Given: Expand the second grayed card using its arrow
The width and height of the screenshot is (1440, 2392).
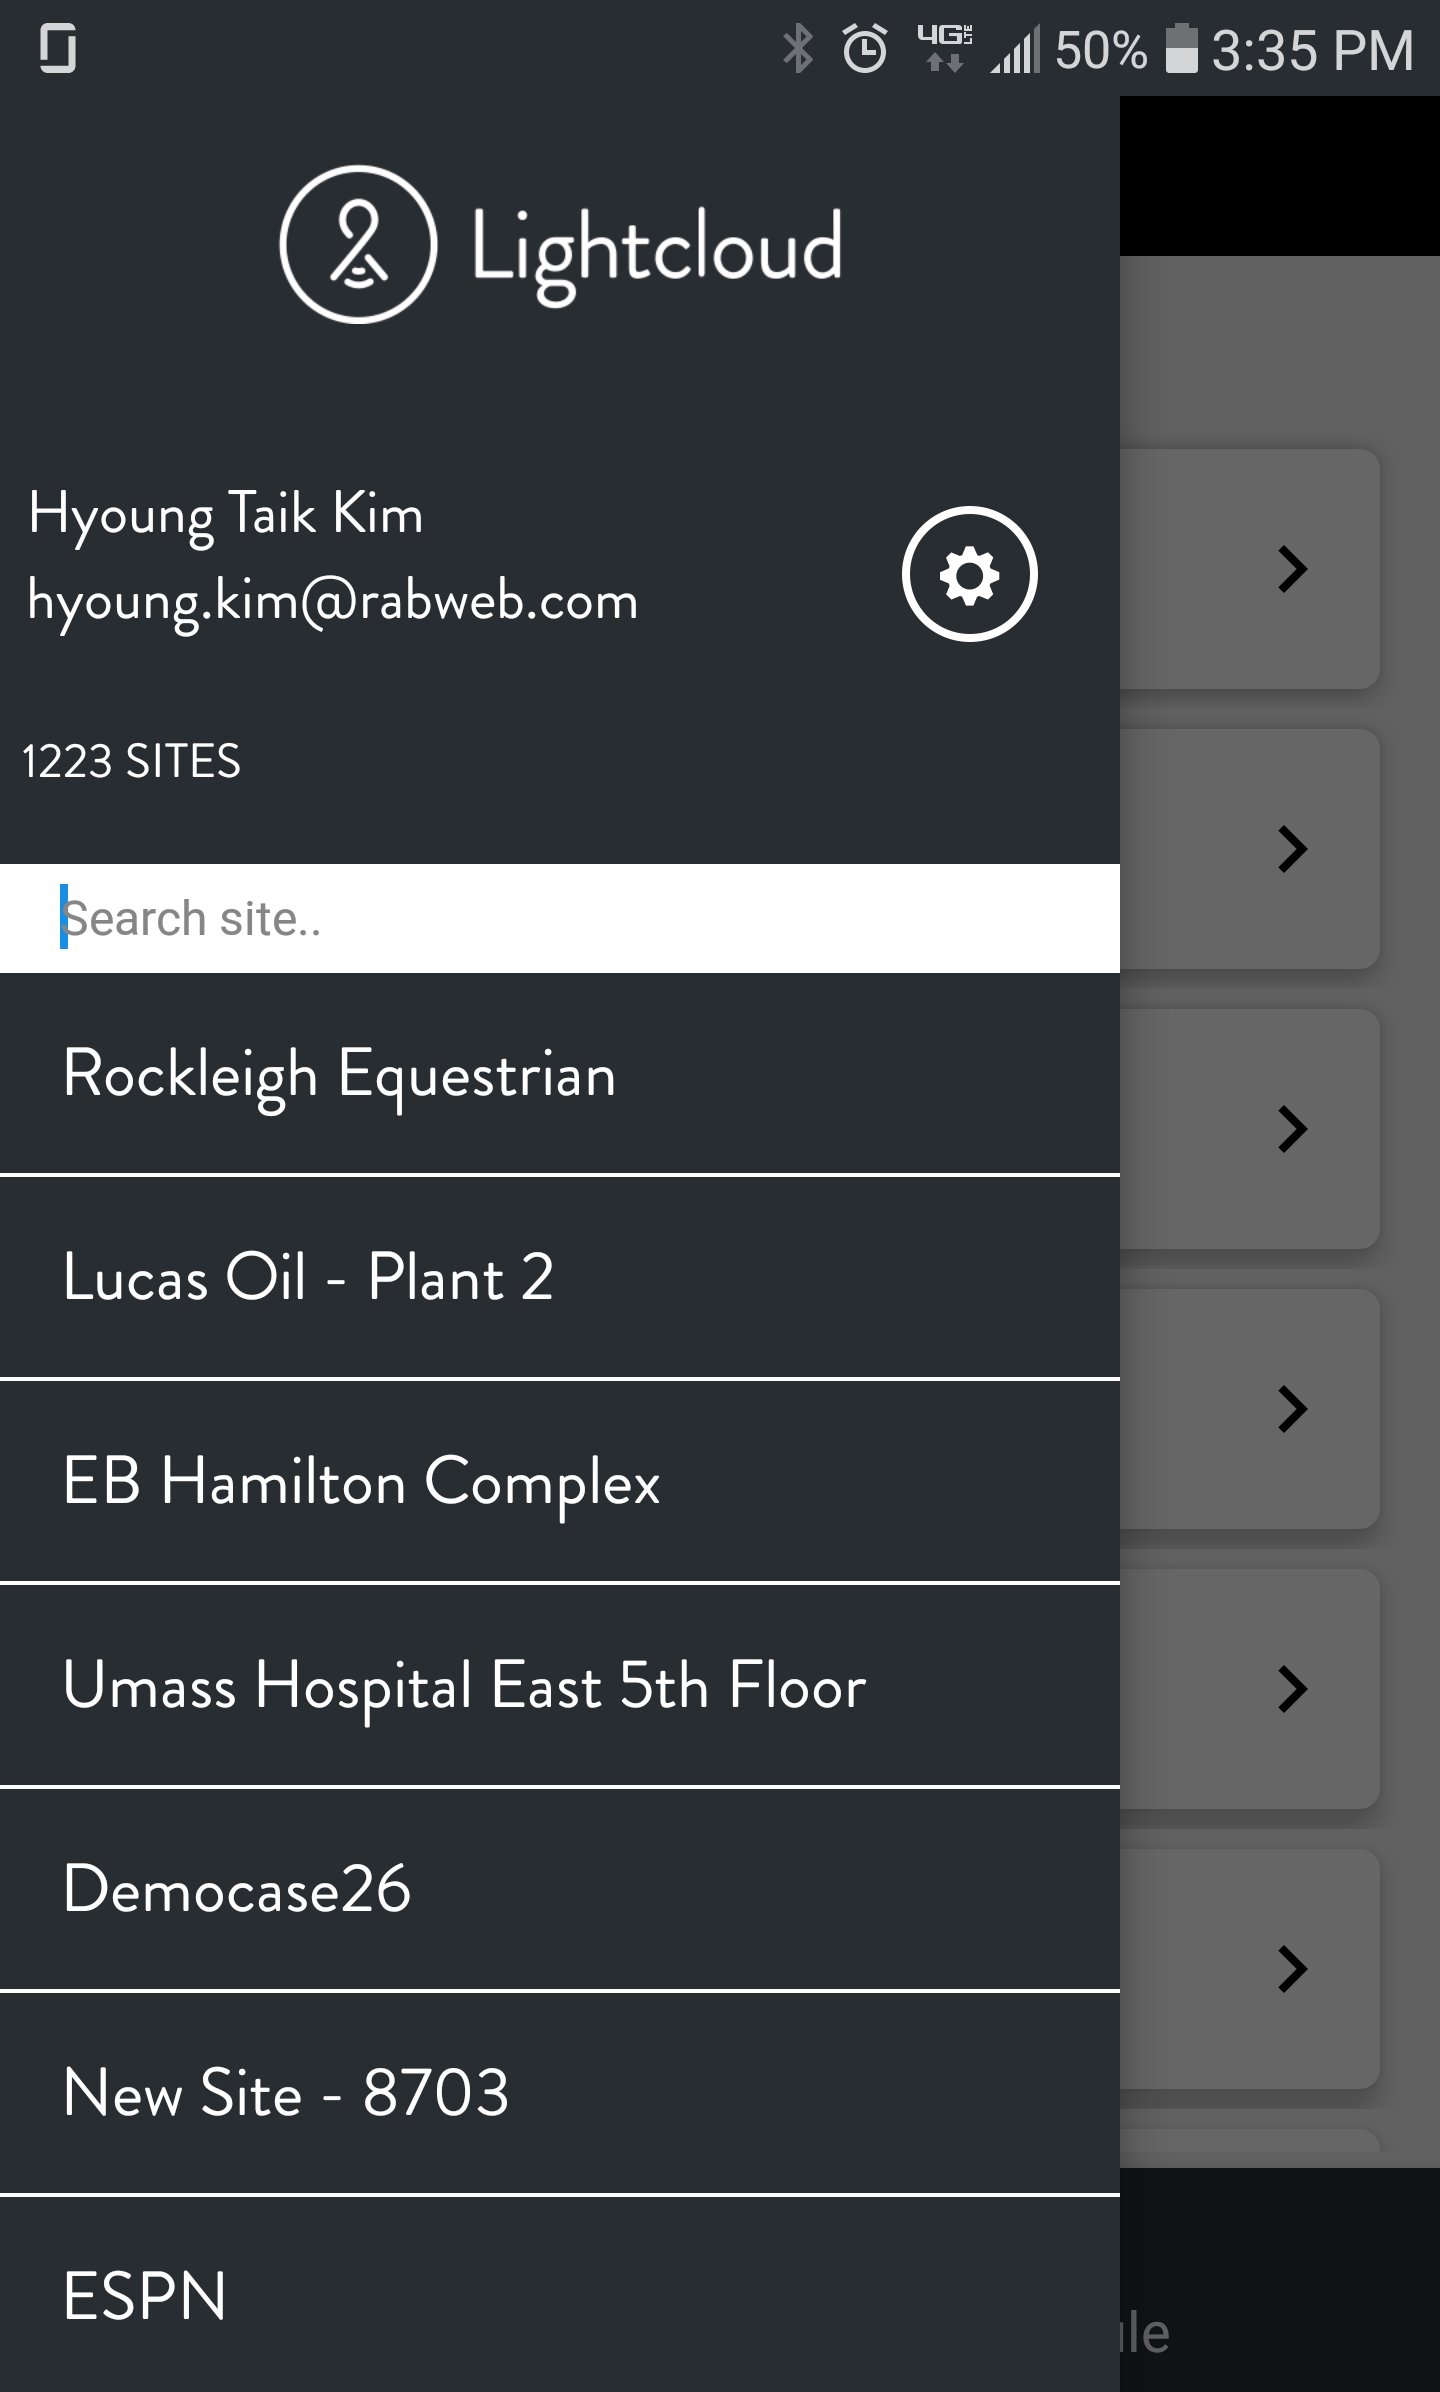Looking at the screenshot, I should 1293,848.
